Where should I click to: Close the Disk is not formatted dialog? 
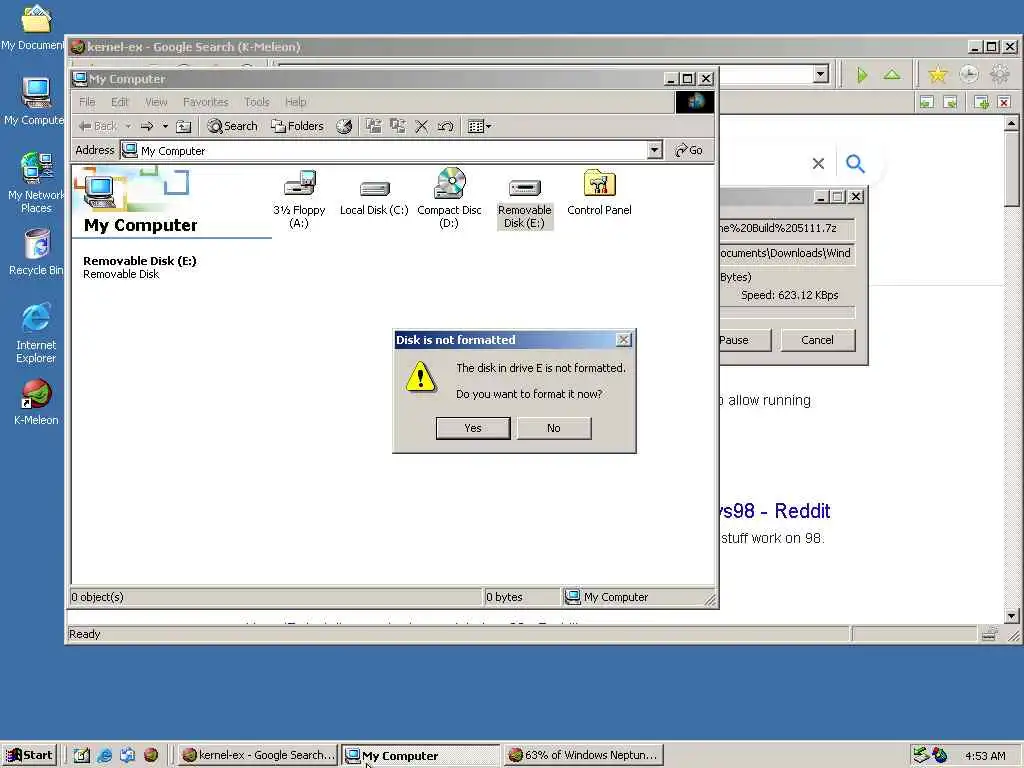(x=624, y=340)
